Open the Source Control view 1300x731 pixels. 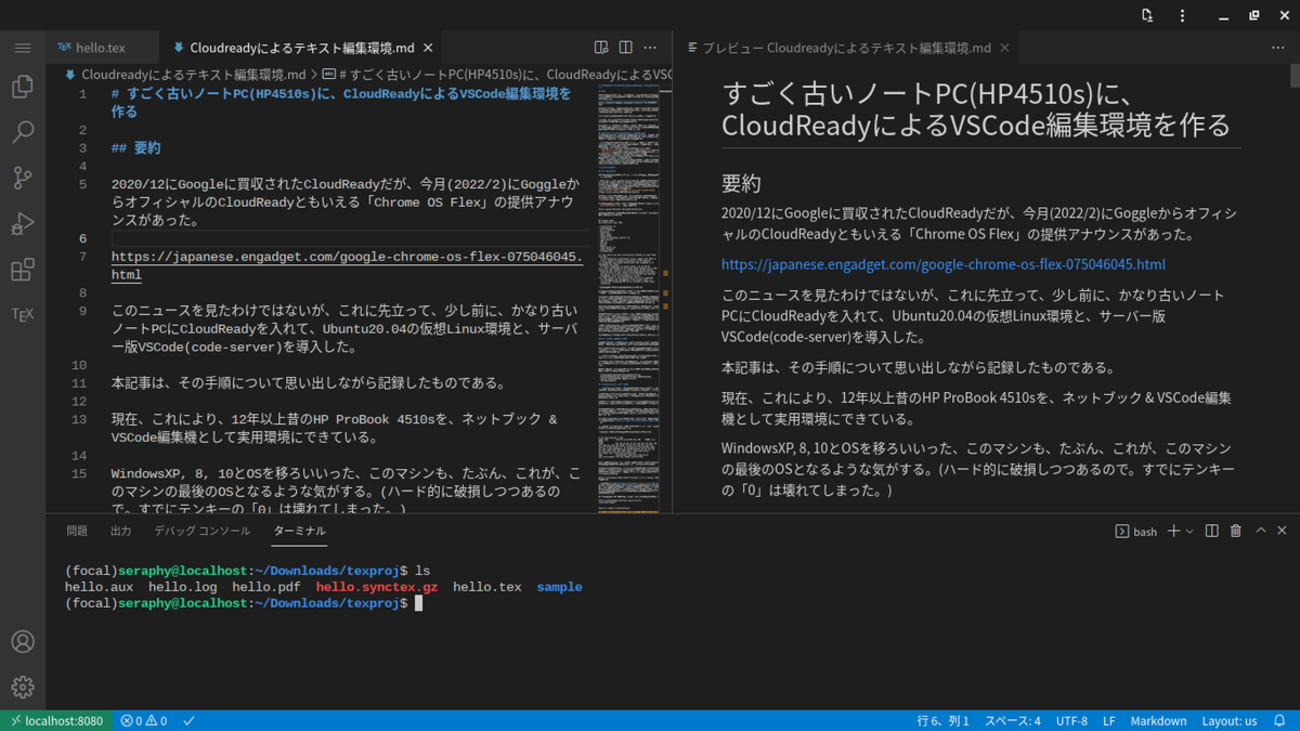(x=22, y=178)
